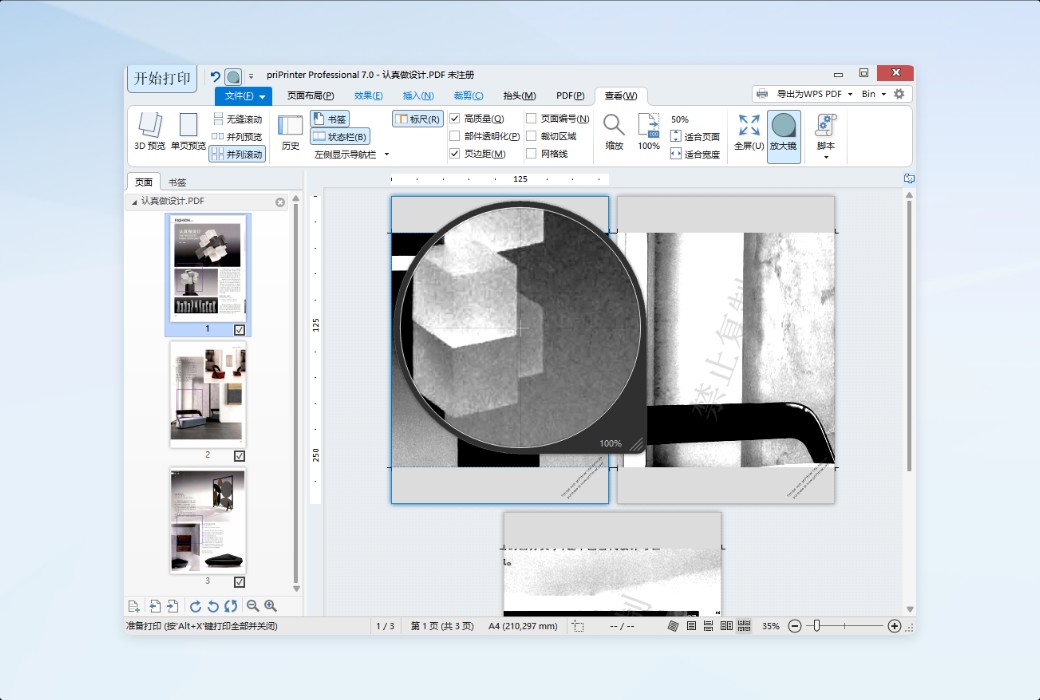
Task: Click the 适合宽度 fit width option
Action: tap(695, 154)
